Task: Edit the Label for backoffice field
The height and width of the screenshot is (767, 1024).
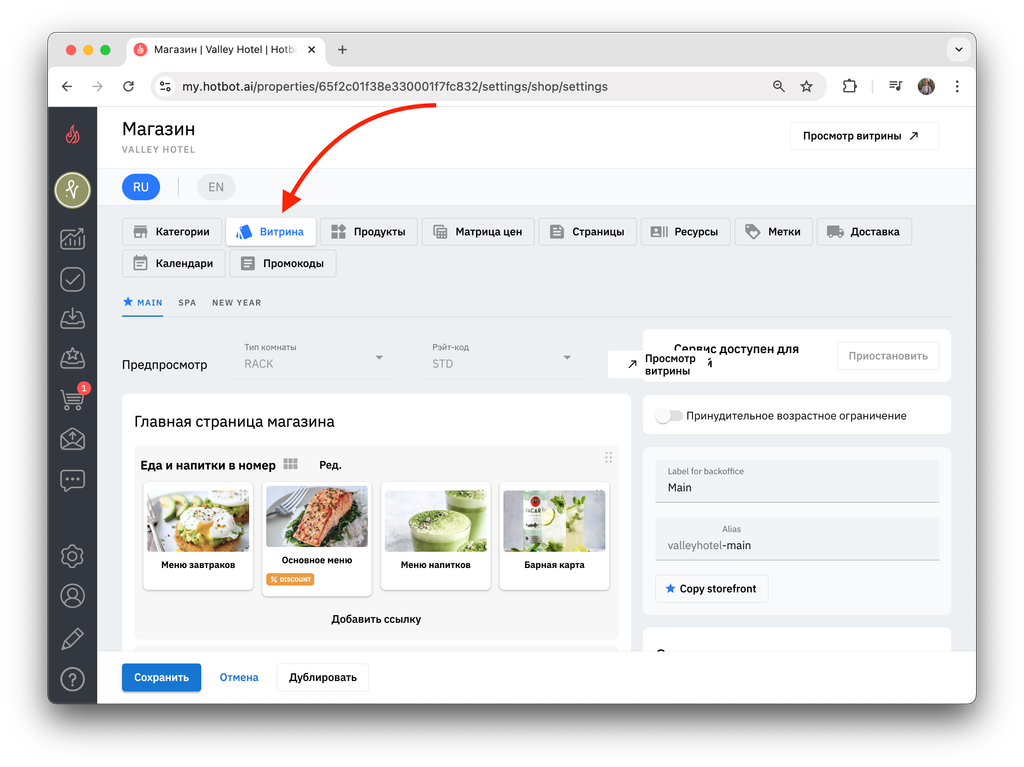Action: pos(797,481)
